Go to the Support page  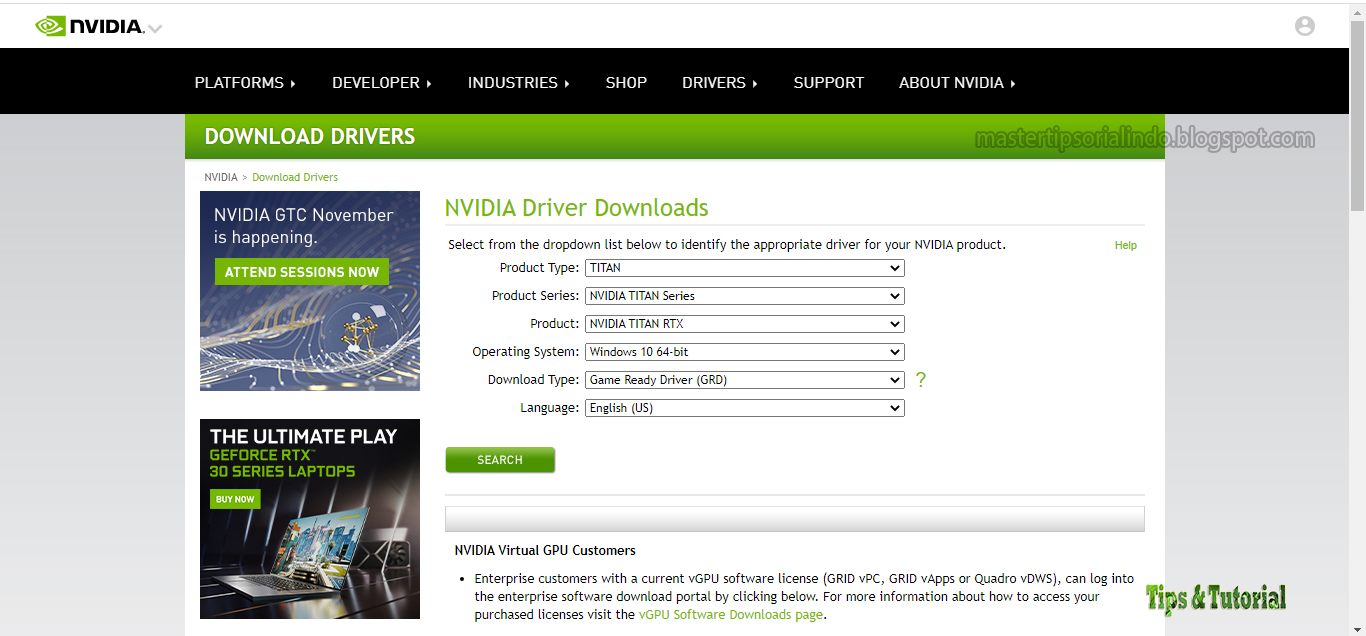point(829,83)
